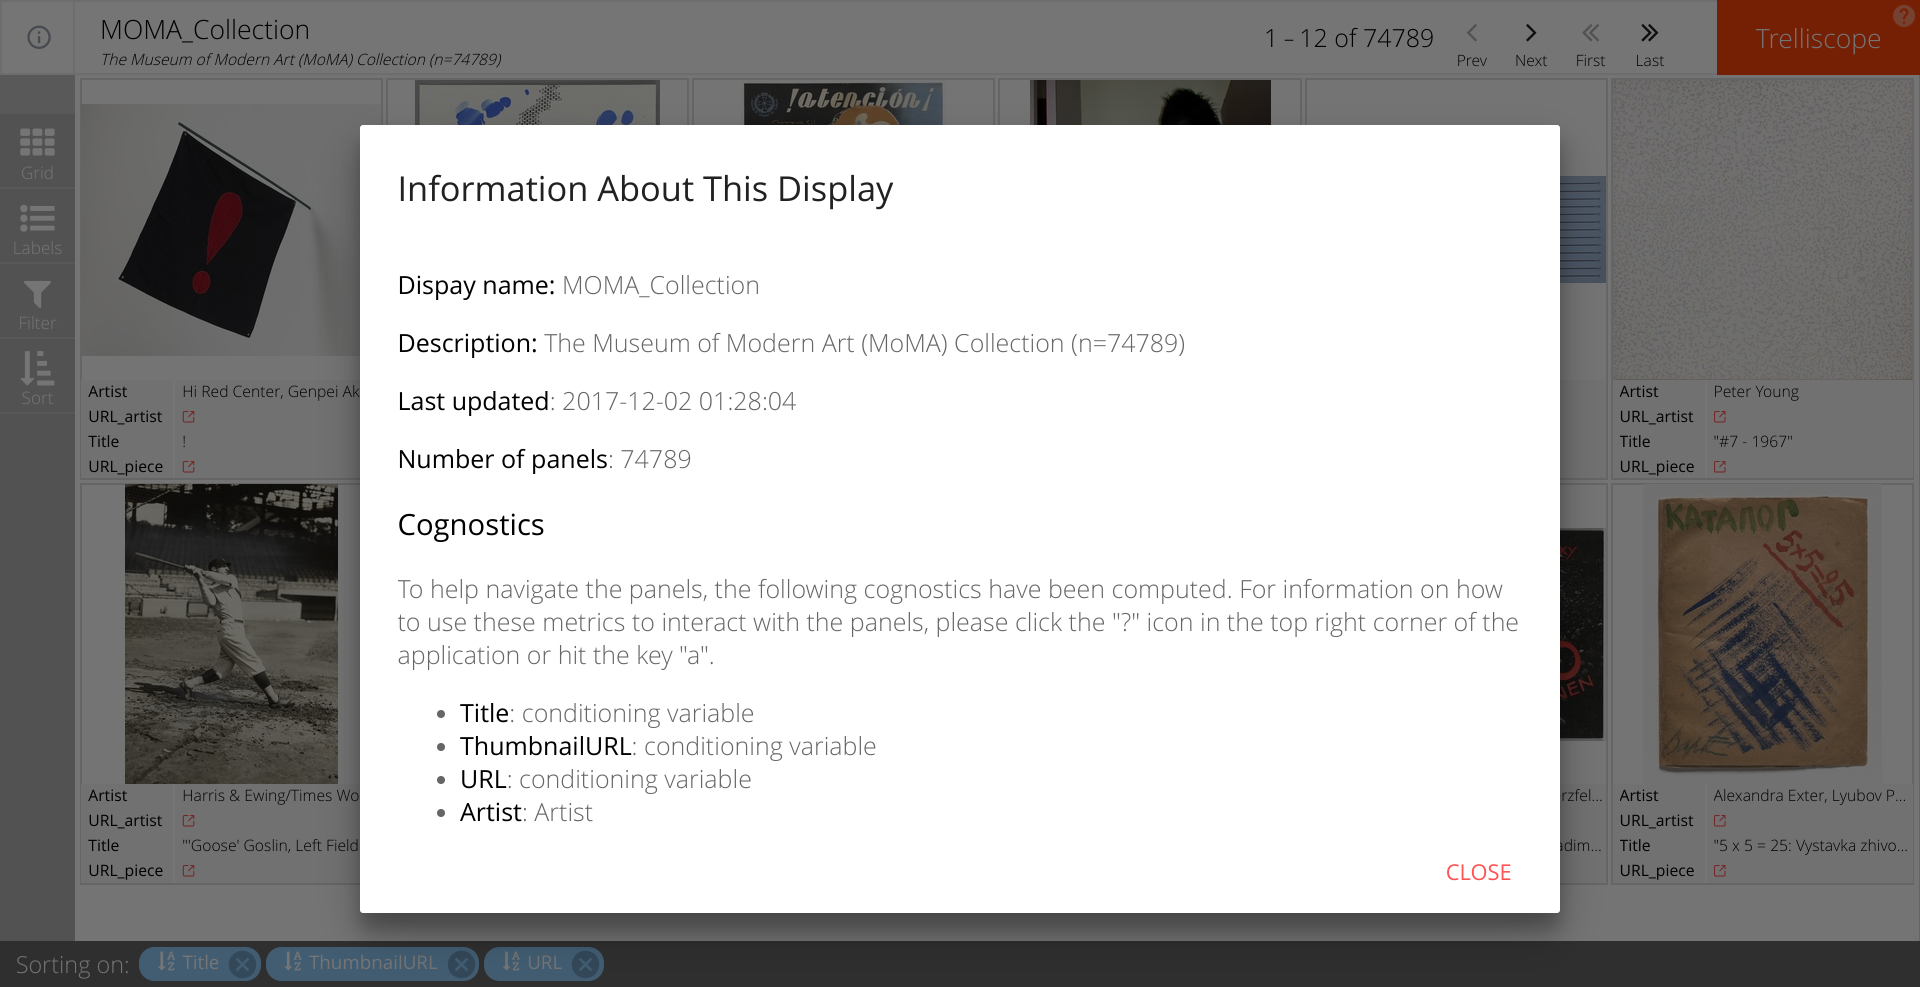Remove the URL sort chip
The height and width of the screenshot is (987, 1920).
point(586,964)
